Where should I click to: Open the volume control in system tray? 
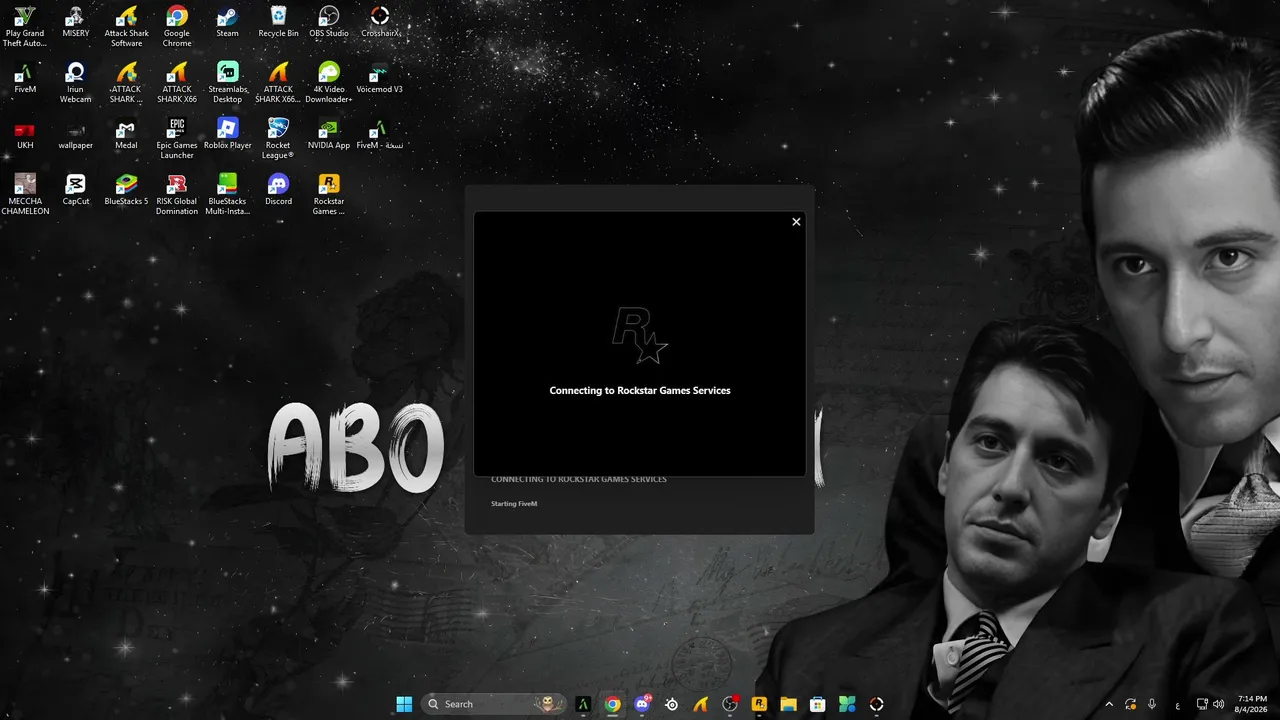click(1218, 704)
